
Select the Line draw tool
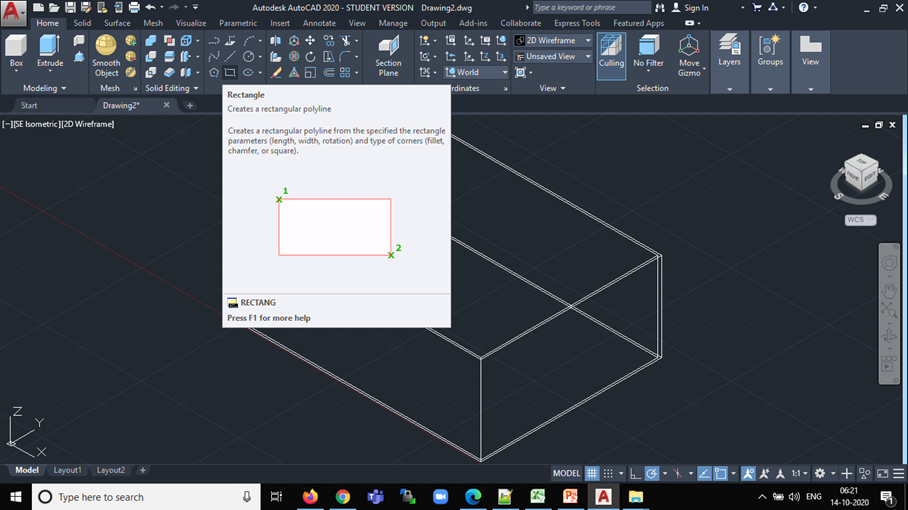230,57
